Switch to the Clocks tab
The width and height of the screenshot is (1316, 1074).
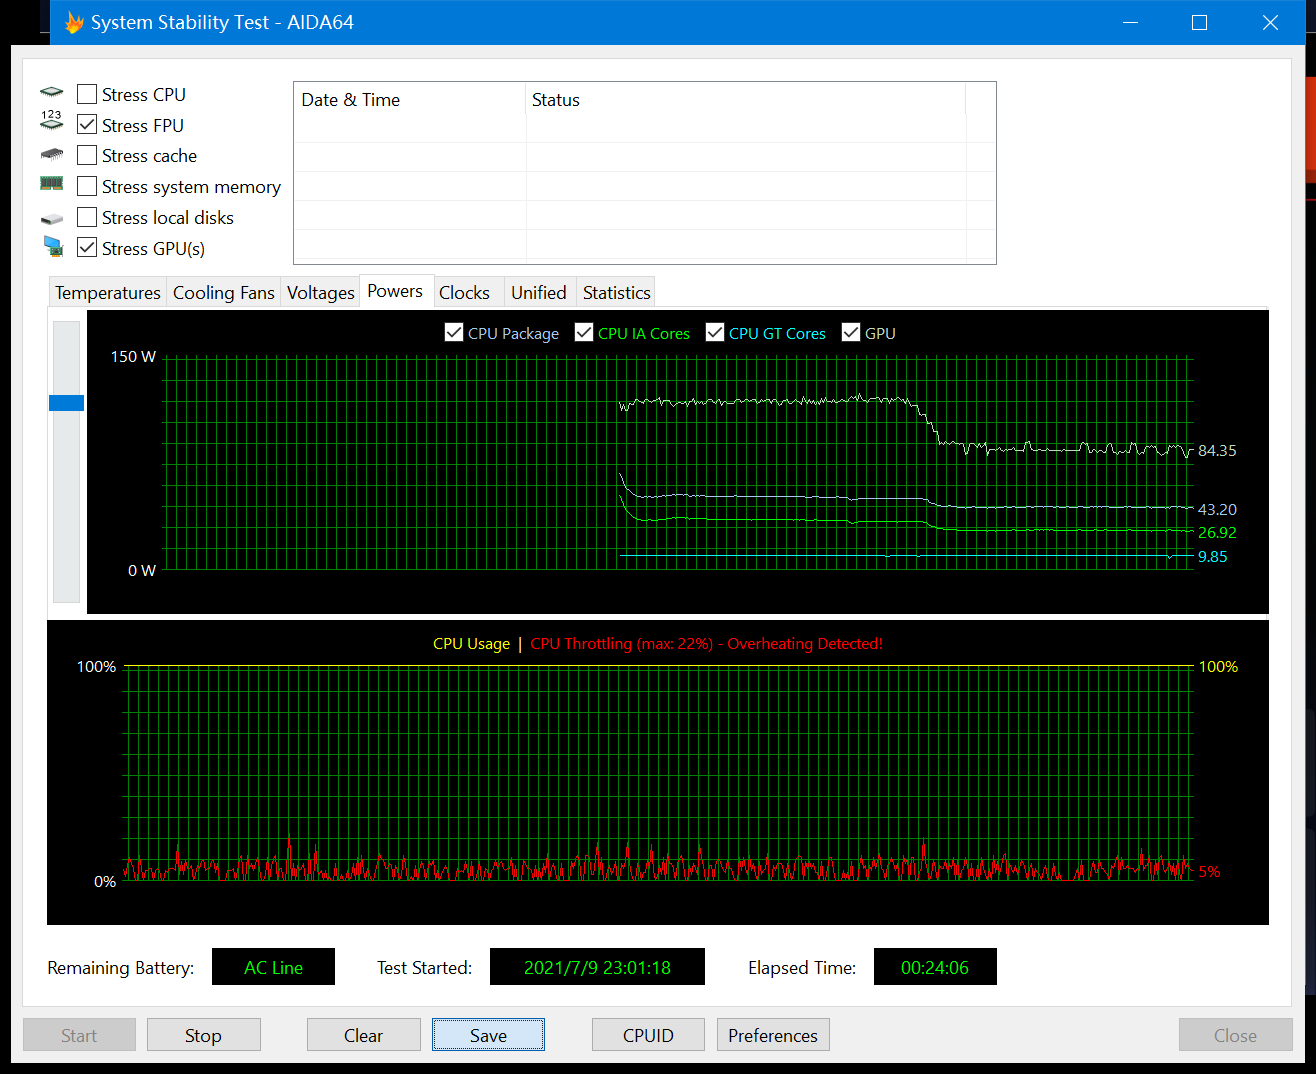tap(465, 292)
